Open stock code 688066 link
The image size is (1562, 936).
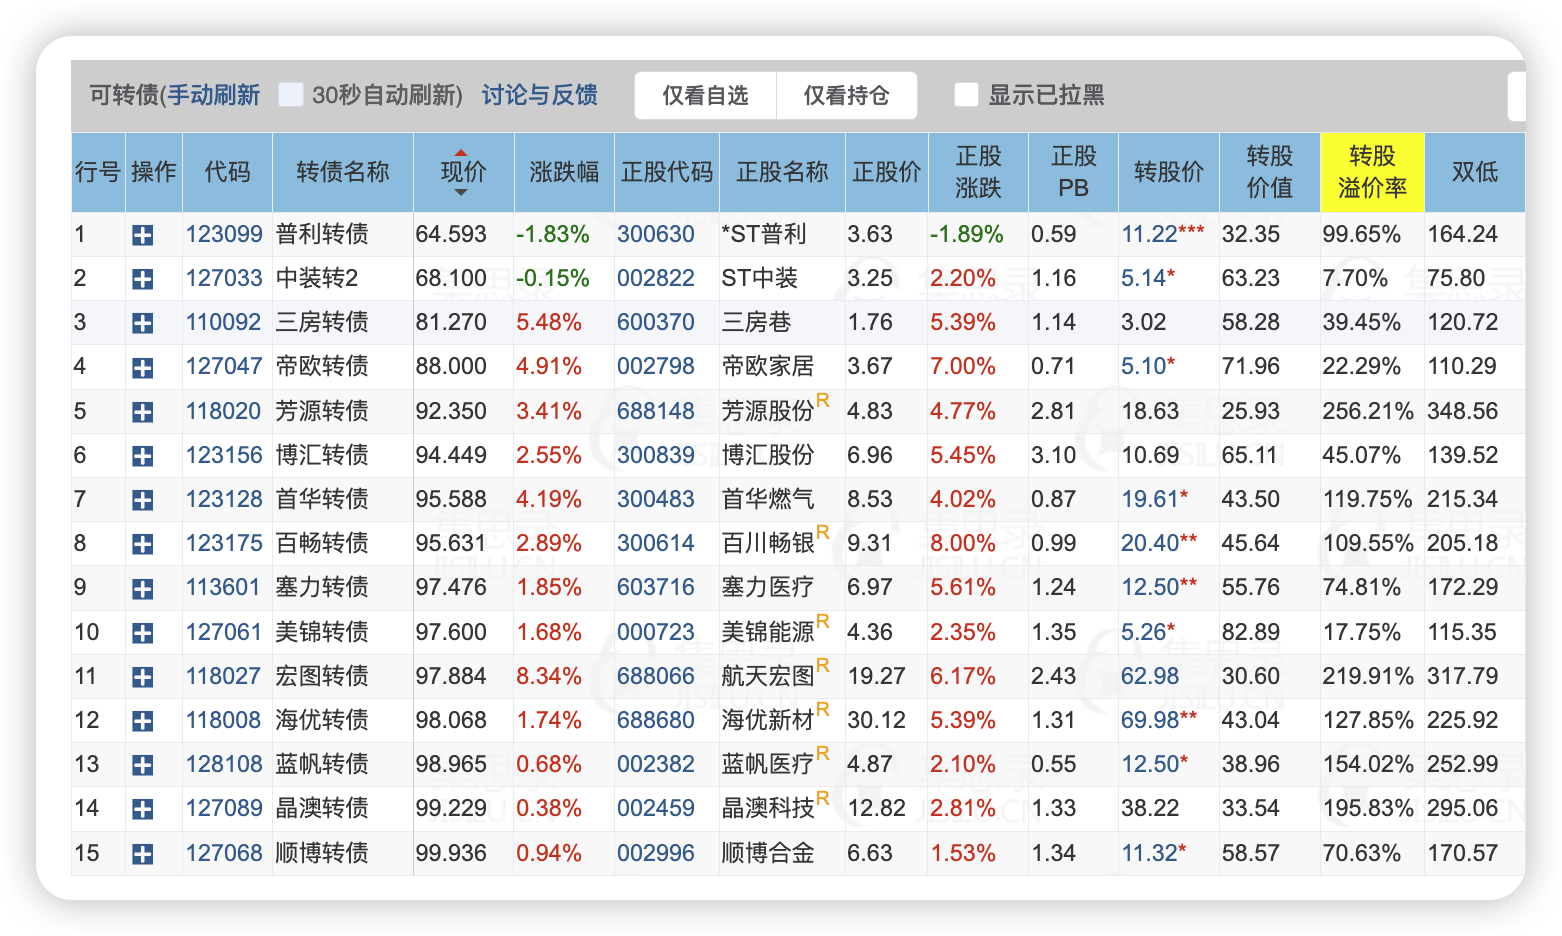pyautogui.click(x=656, y=677)
